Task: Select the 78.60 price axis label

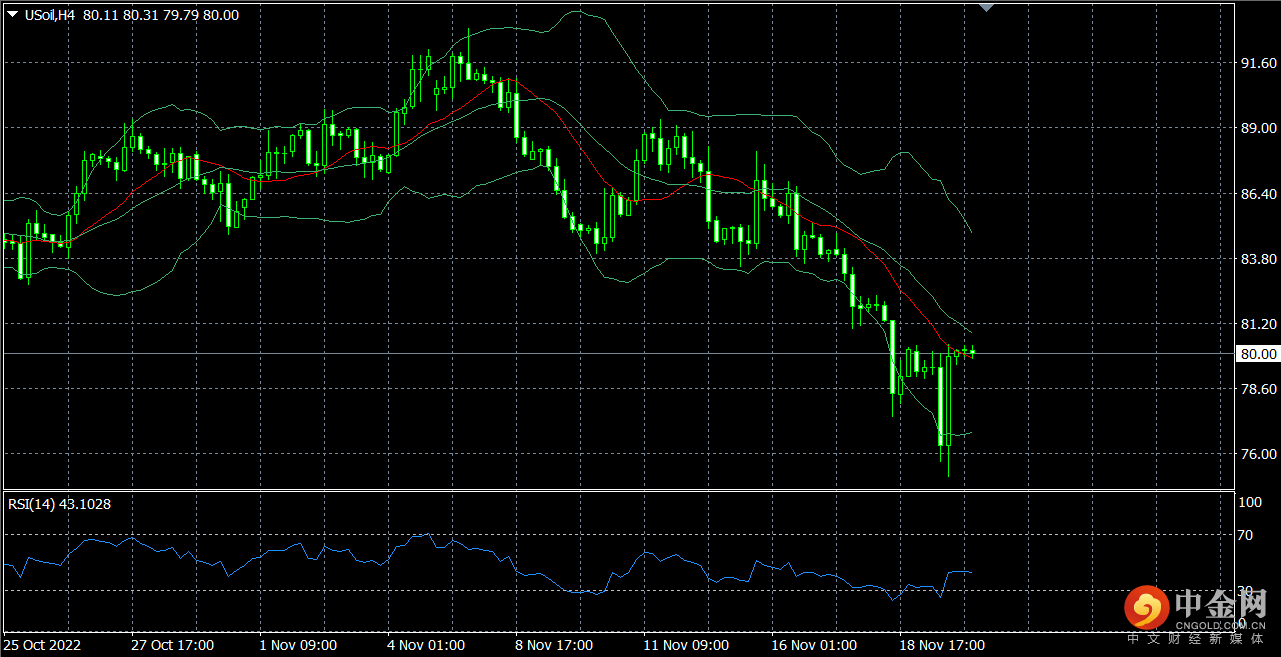Action: coord(1258,389)
